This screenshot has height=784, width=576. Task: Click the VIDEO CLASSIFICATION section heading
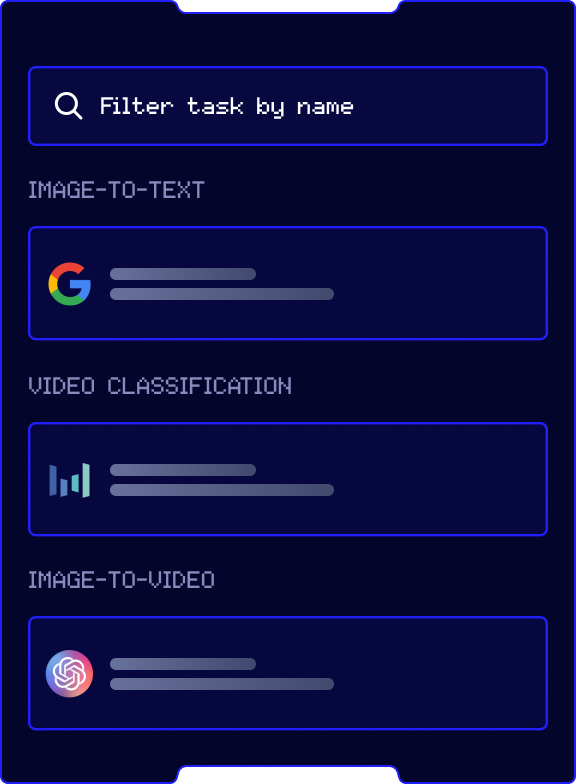[x=160, y=386]
